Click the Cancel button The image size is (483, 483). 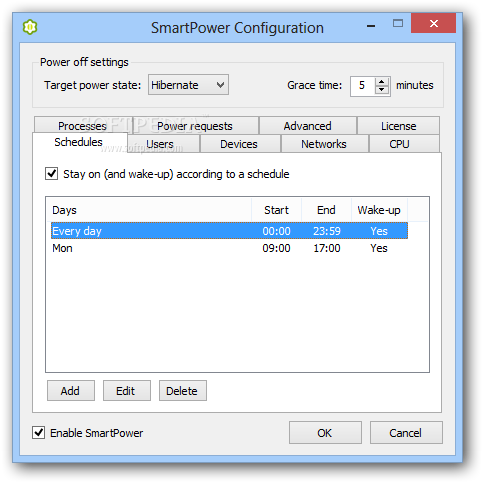[x=406, y=432]
